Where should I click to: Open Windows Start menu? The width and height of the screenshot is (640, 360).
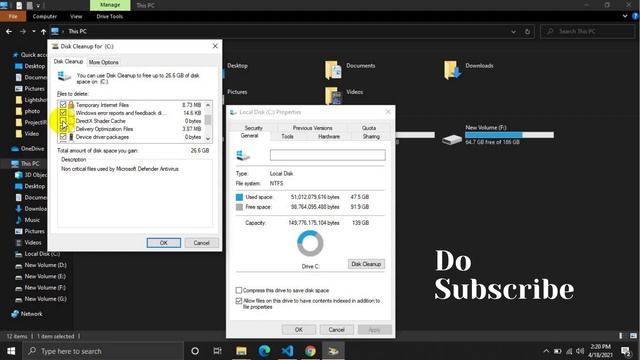(11, 351)
